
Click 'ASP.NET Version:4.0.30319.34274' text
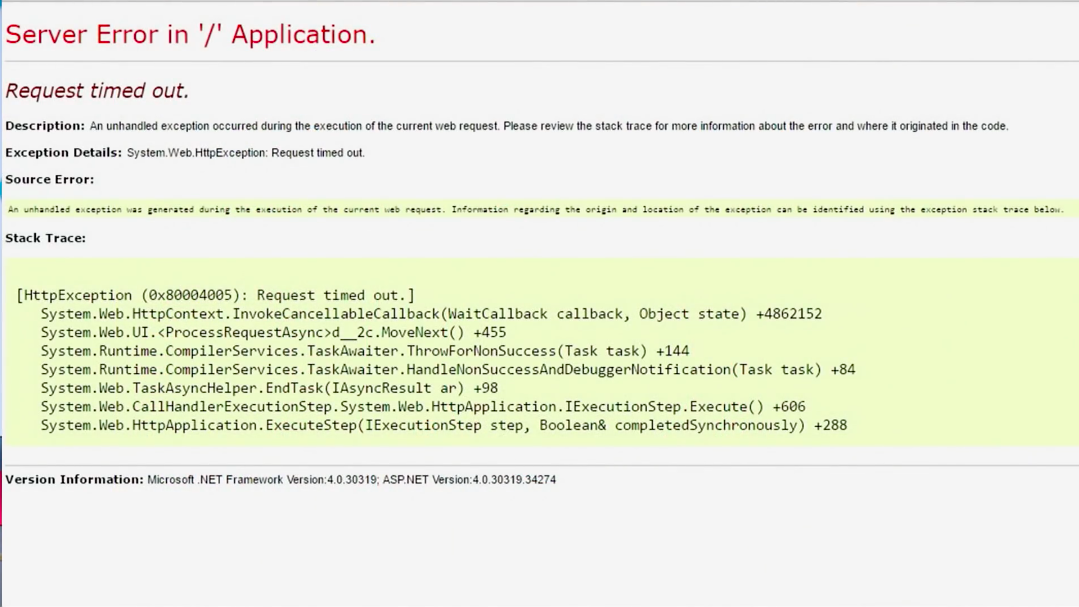coord(469,480)
